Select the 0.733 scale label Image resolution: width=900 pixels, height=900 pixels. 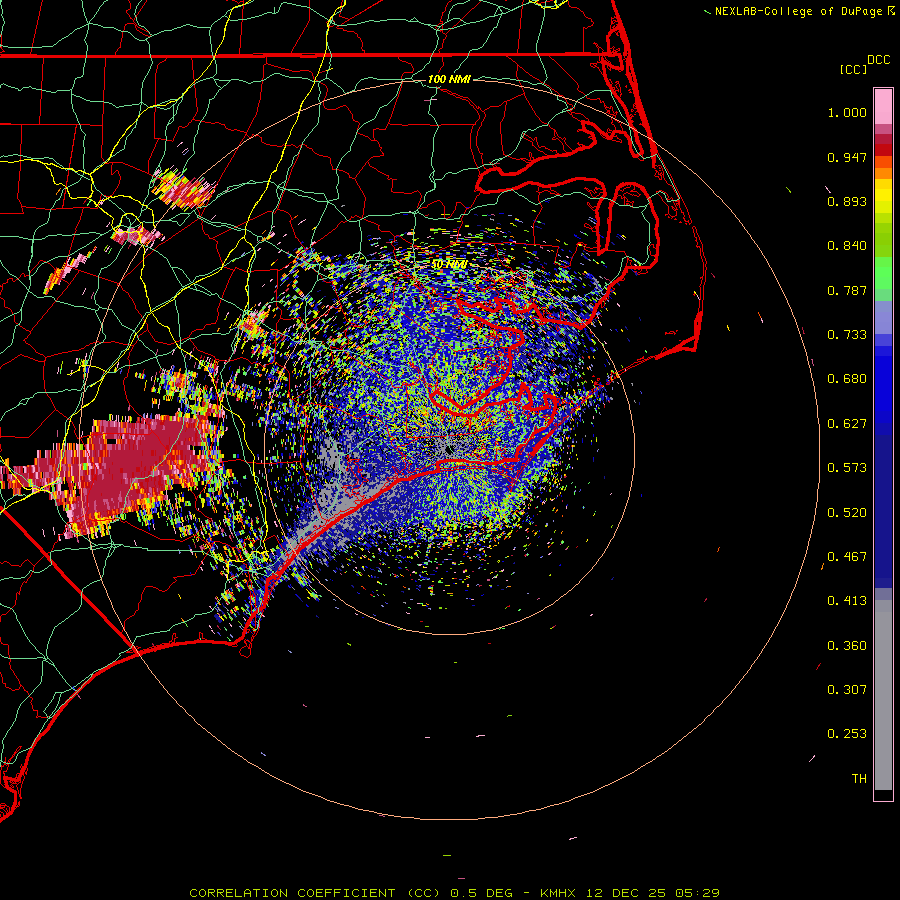[847, 335]
